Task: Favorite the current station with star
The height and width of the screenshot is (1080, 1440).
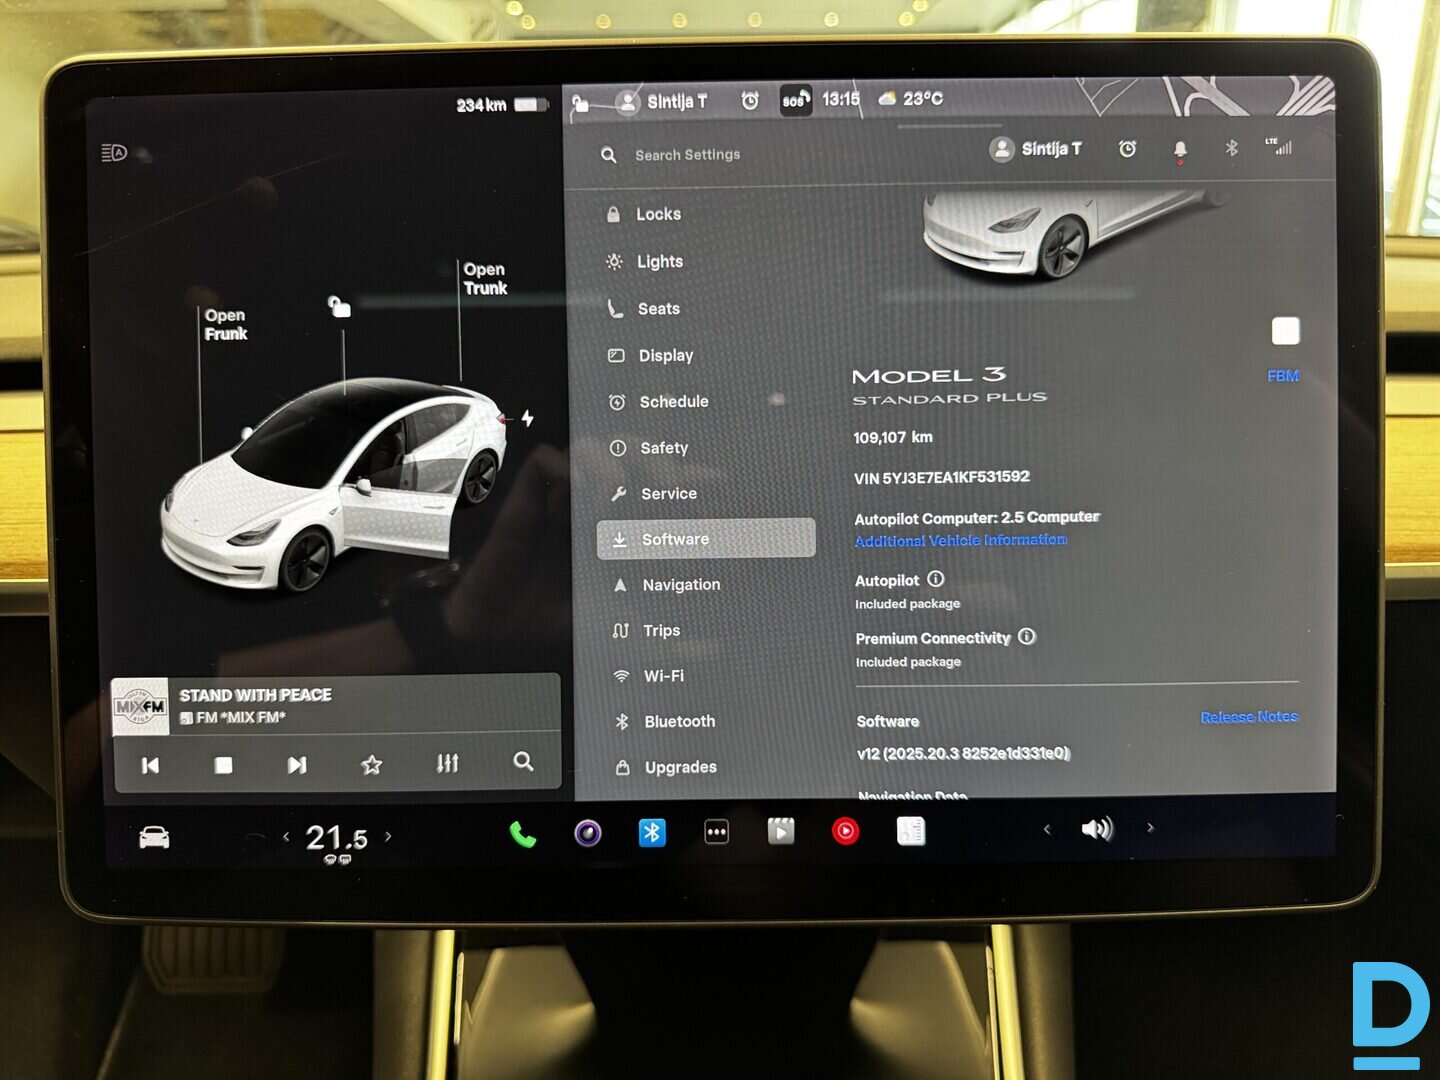Action: click(x=371, y=765)
